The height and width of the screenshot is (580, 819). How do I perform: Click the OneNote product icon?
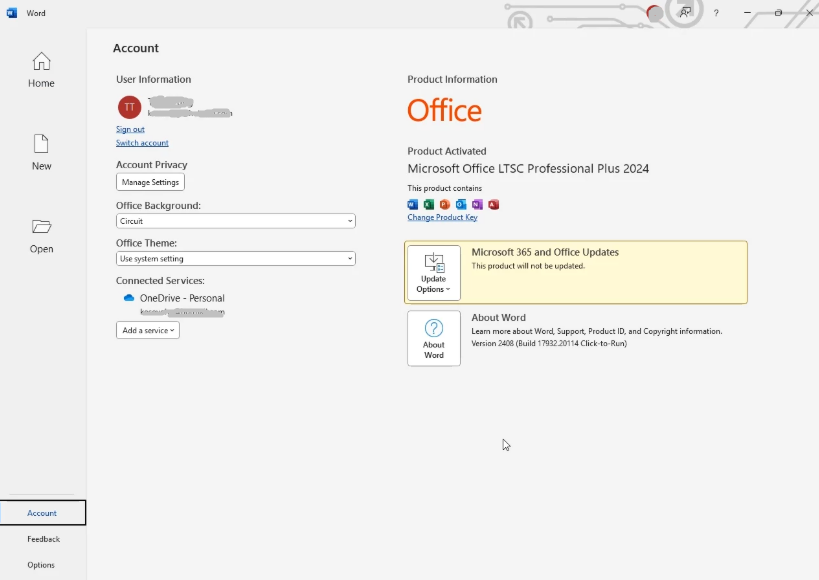(x=477, y=204)
